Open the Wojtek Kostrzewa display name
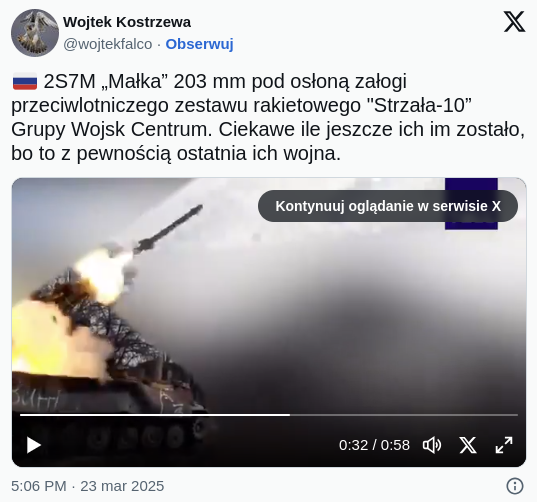The image size is (537, 502). 127,22
